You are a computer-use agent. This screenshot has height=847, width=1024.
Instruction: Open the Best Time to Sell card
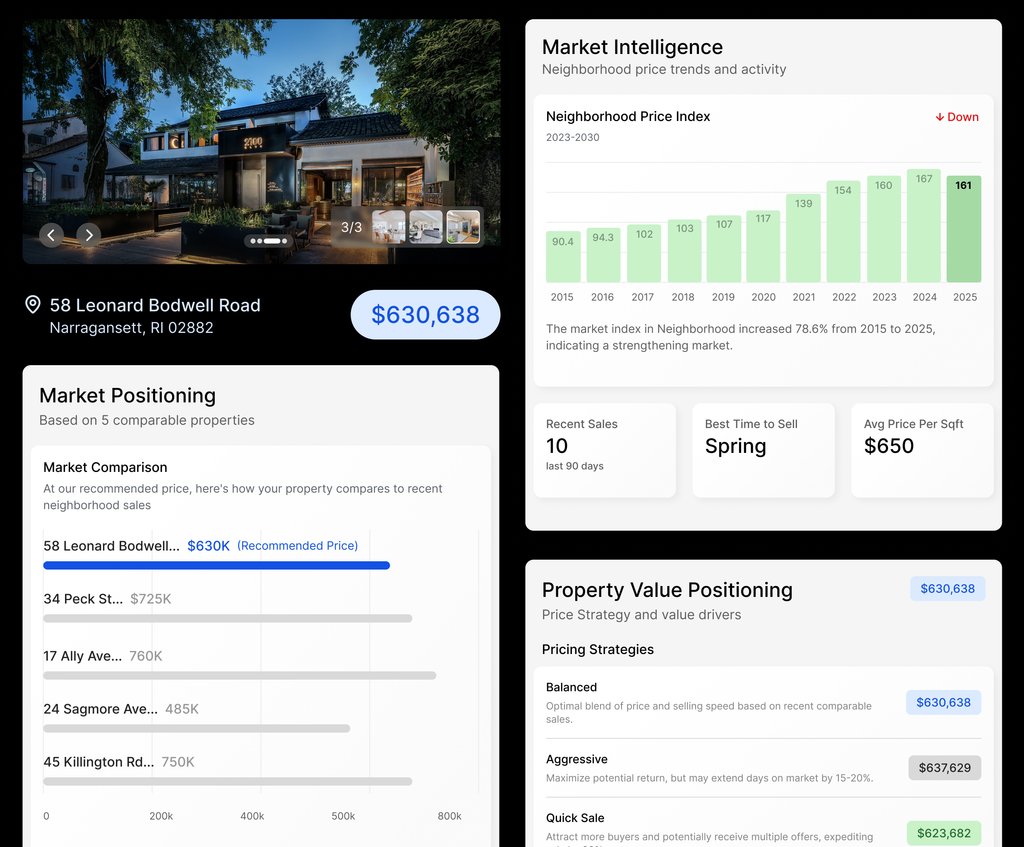point(763,450)
